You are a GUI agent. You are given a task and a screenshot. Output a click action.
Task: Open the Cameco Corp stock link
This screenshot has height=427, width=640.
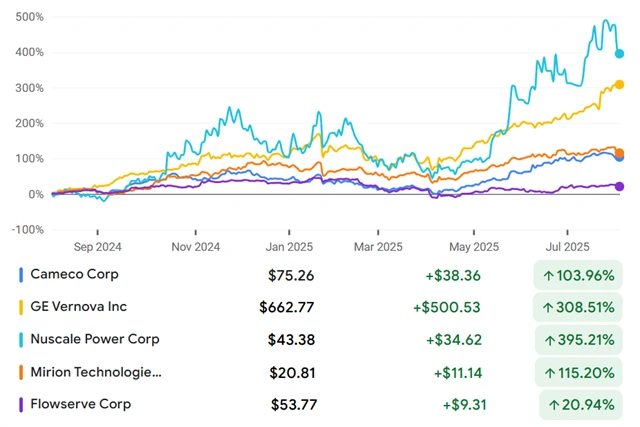tap(75, 275)
